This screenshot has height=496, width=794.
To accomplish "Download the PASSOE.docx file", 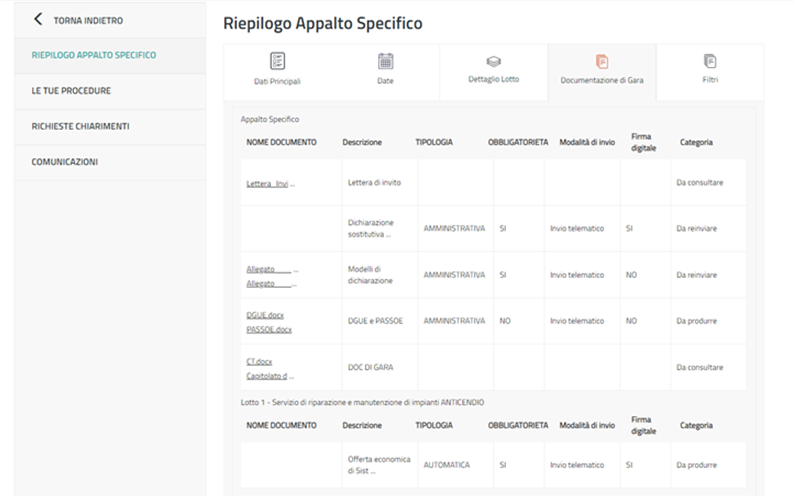I will click(269, 329).
